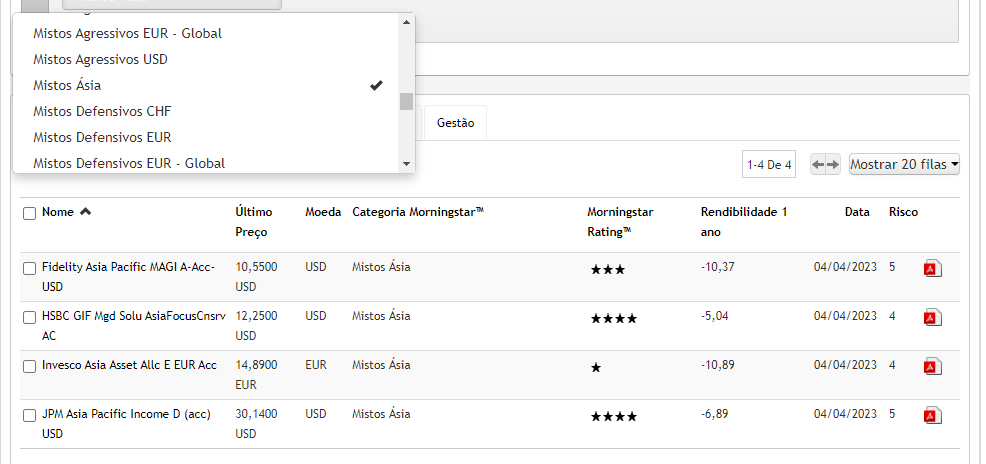Viewport: 986px width, 464px height.
Task: Go to previous page arrow
Action: tap(817, 165)
